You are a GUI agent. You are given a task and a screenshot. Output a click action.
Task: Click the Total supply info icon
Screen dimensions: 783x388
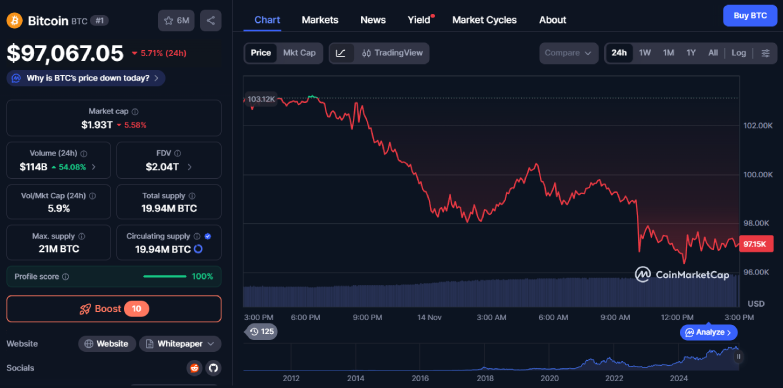pos(192,196)
